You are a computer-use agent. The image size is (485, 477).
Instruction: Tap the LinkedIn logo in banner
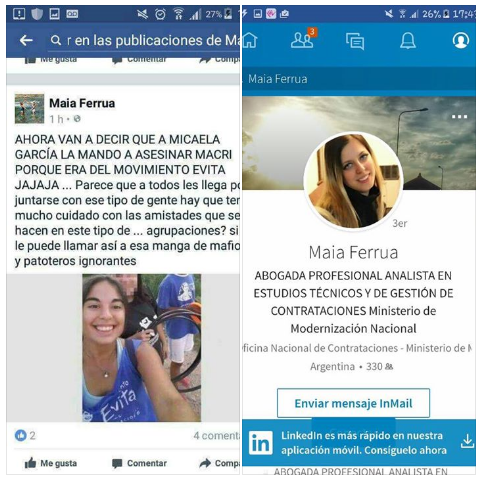click(261, 443)
